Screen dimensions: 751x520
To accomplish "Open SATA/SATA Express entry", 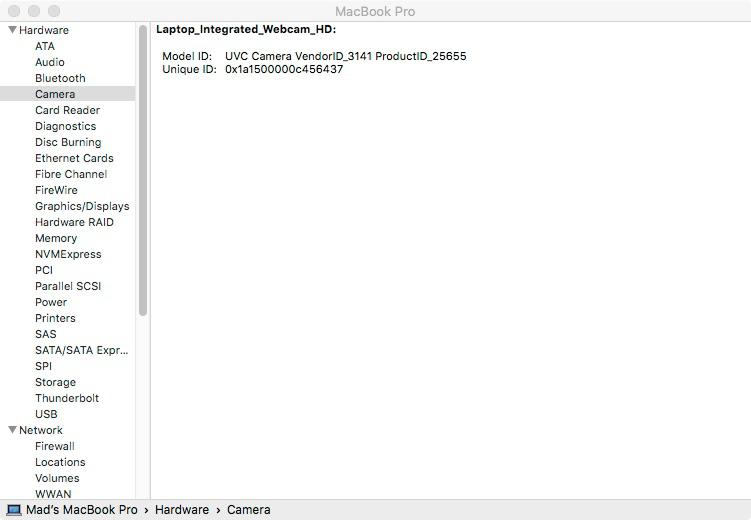I will [x=81, y=350].
